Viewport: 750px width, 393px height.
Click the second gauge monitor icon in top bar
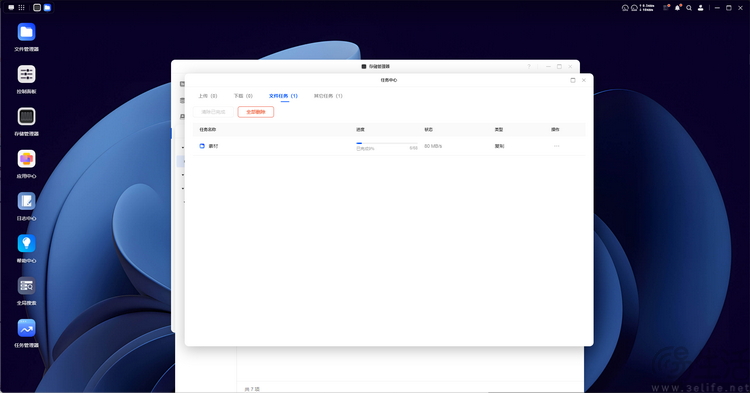634,8
